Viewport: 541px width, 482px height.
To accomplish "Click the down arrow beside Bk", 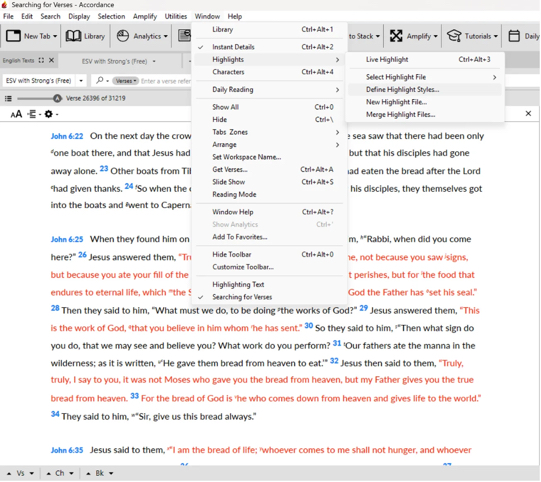I will (x=111, y=473).
